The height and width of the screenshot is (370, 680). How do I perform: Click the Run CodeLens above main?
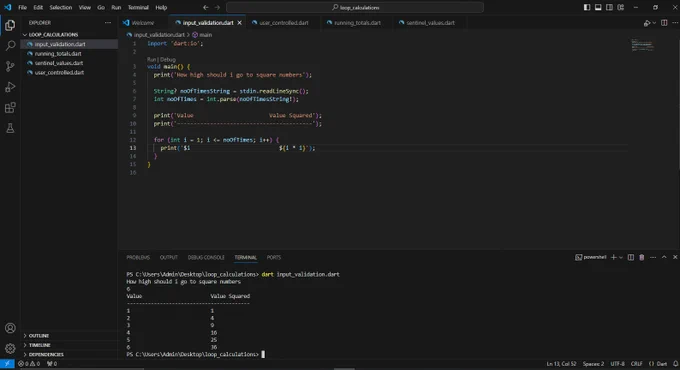click(151, 59)
